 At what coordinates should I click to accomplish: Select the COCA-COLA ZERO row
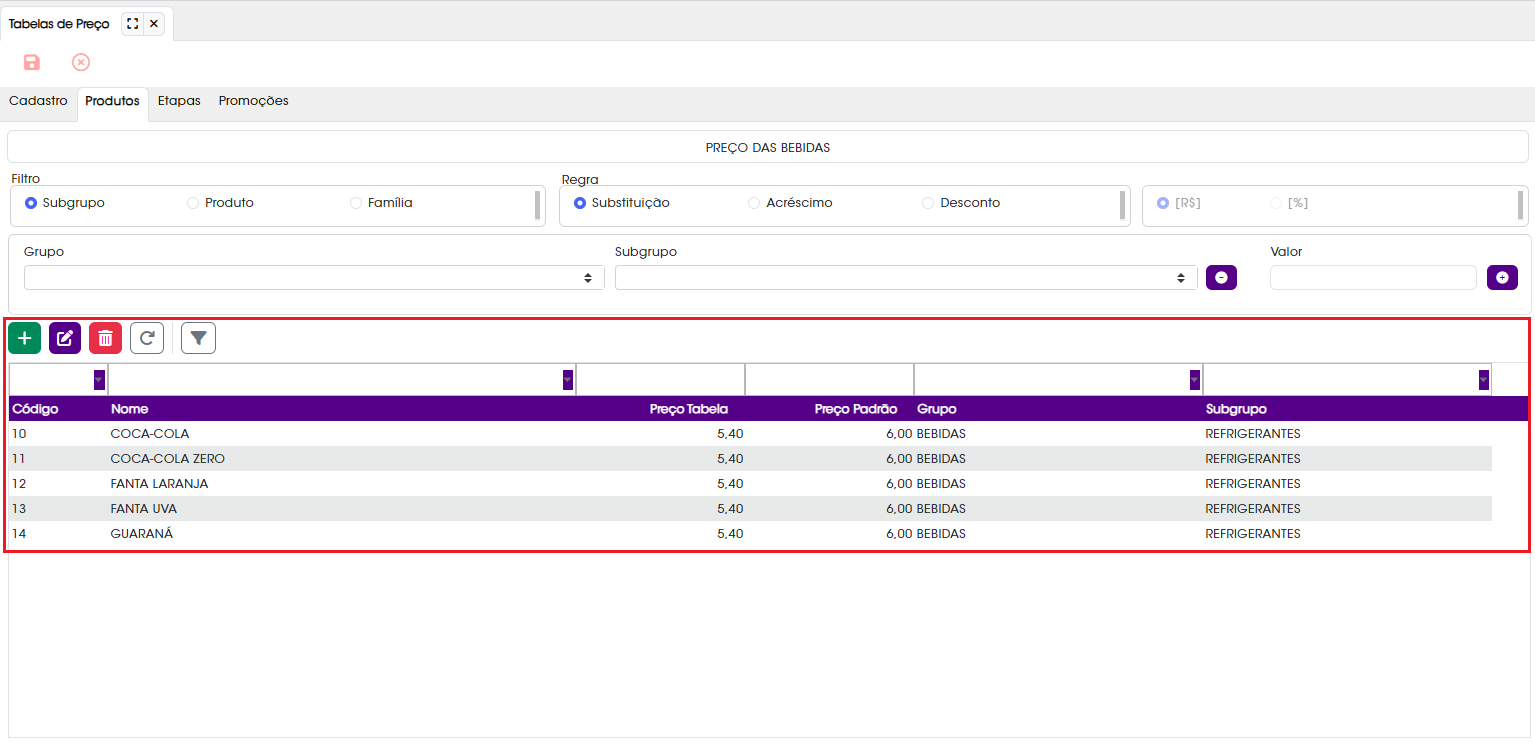(x=750, y=459)
